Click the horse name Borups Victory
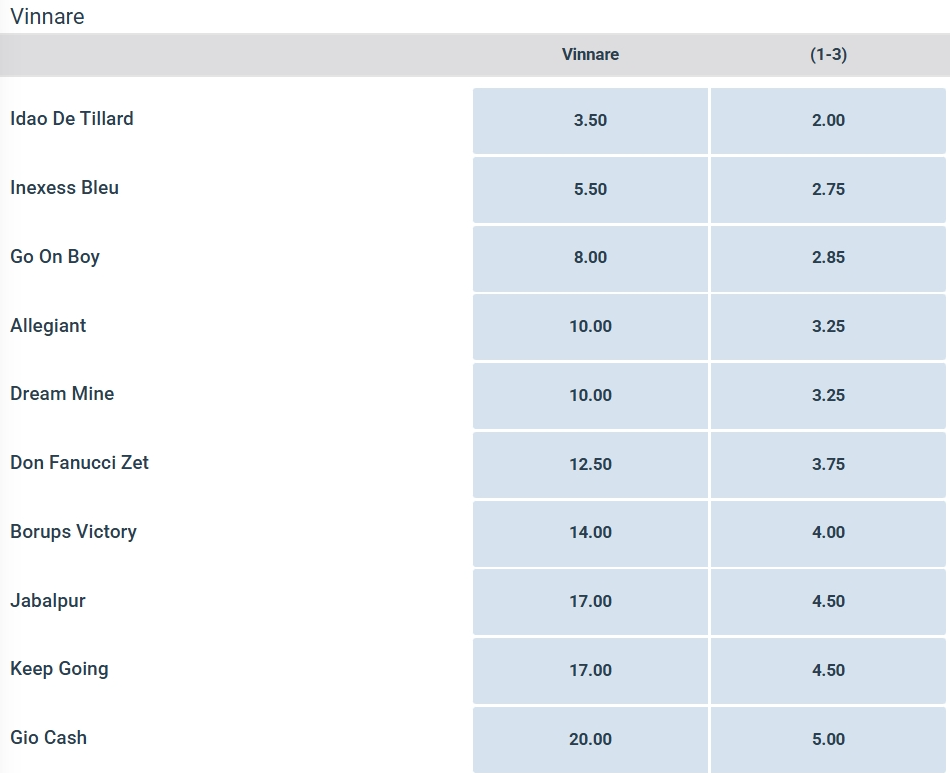950x773 pixels. pyautogui.click(x=73, y=532)
